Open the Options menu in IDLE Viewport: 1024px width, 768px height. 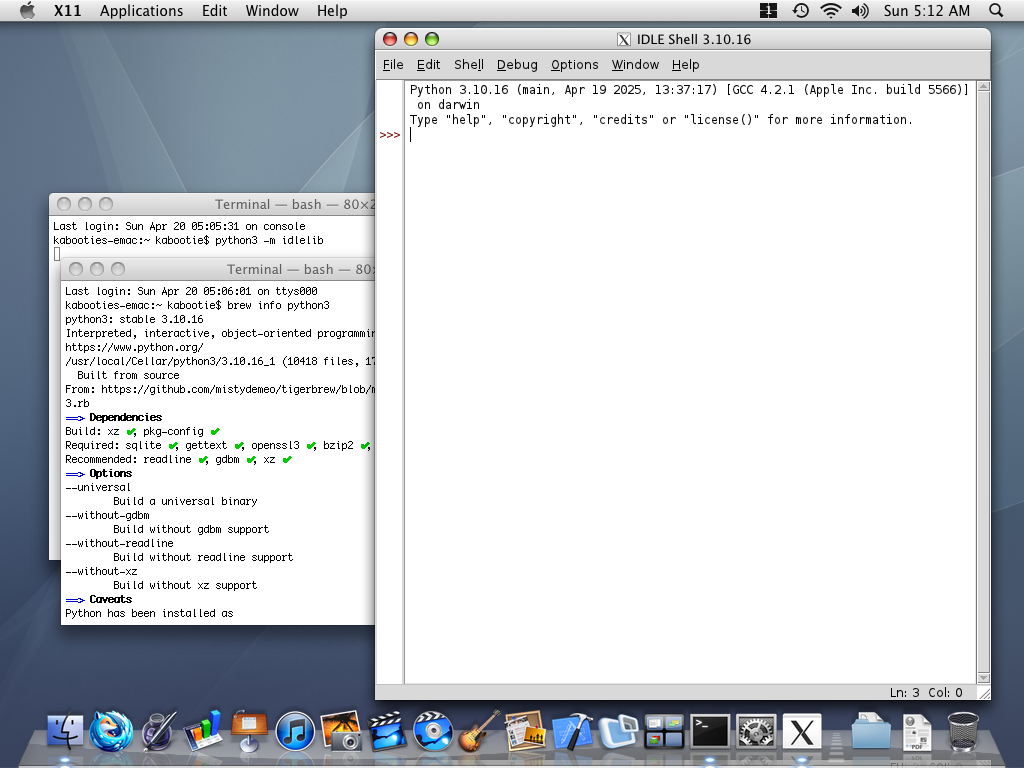[x=575, y=65]
